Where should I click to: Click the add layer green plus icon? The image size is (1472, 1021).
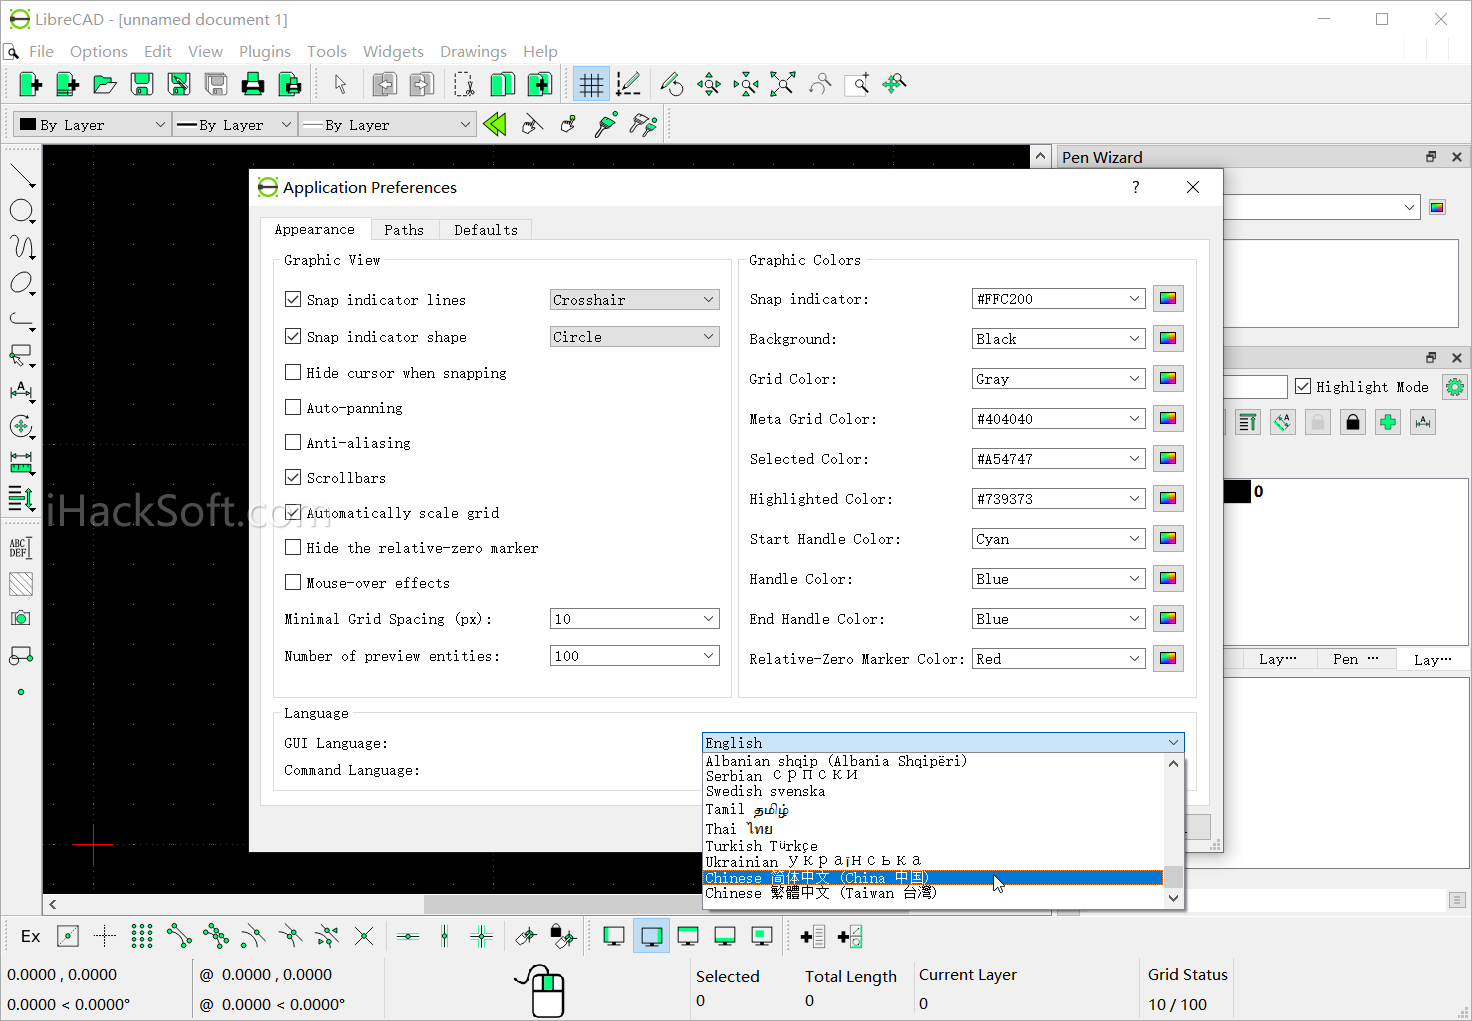point(1388,422)
